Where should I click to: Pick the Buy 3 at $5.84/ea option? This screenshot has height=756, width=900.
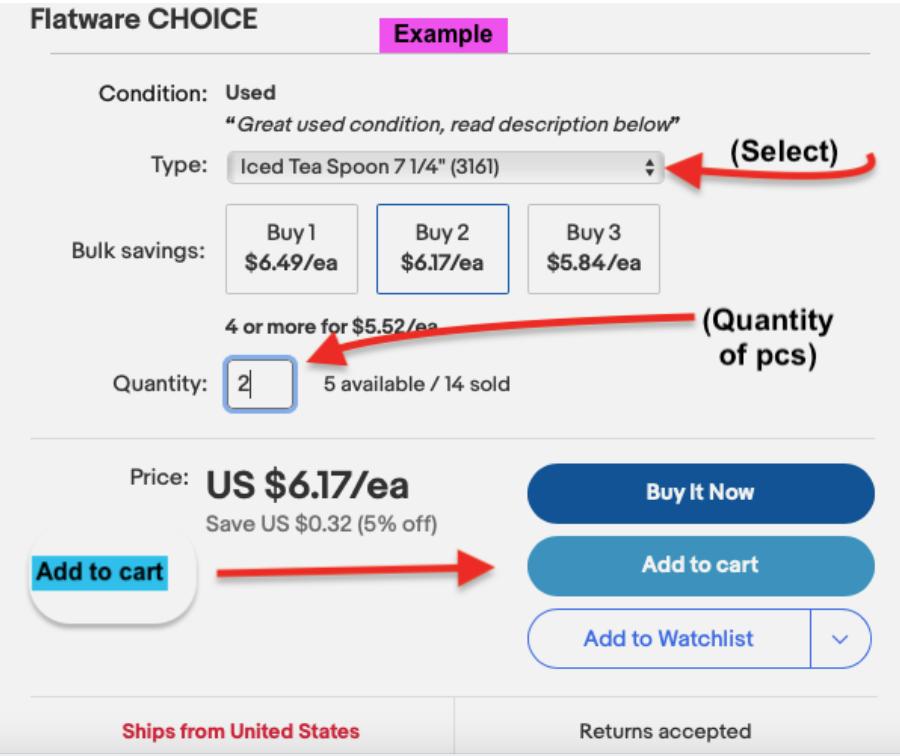click(x=593, y=248)
